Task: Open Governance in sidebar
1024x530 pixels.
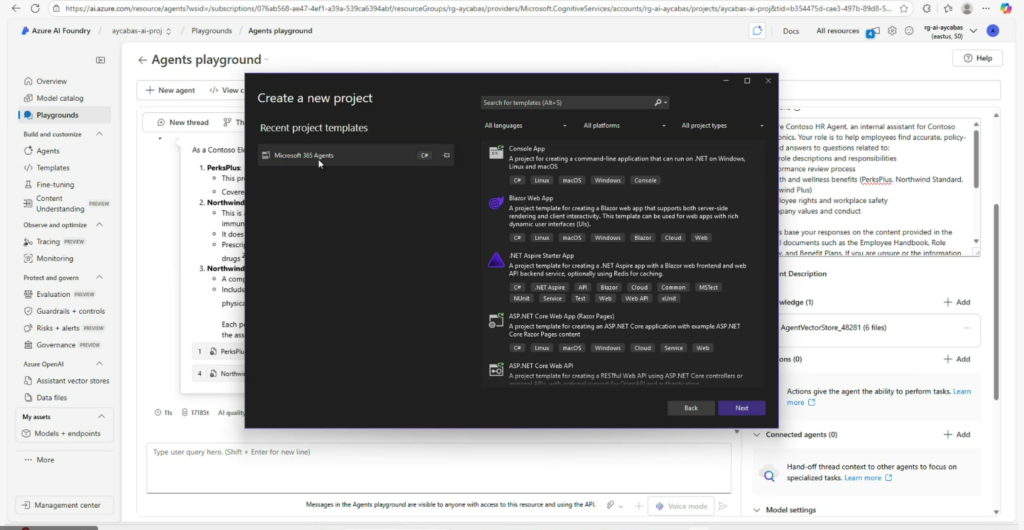Action: point(56,345)
